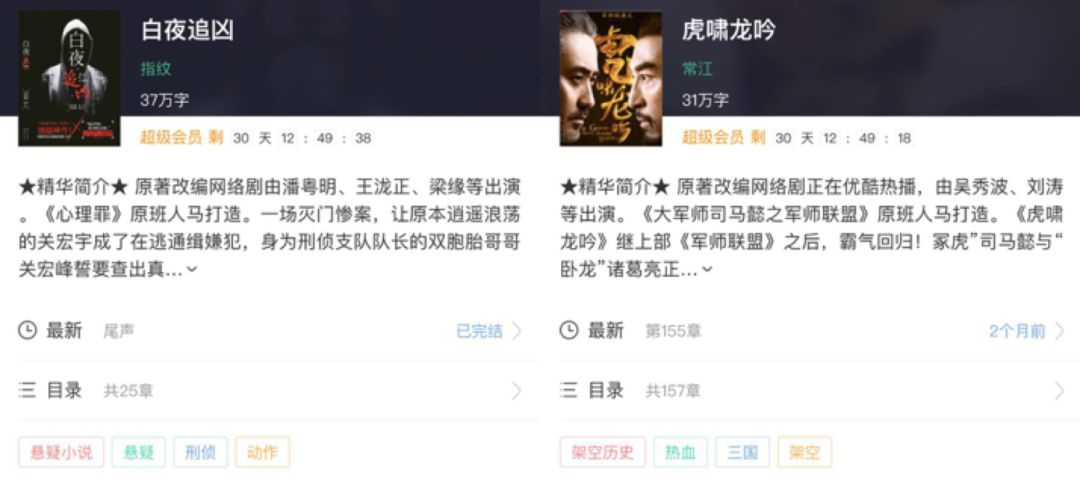1080x481 pixels.
Task: Select the 三国 tag
Action: tap(742, 452)
